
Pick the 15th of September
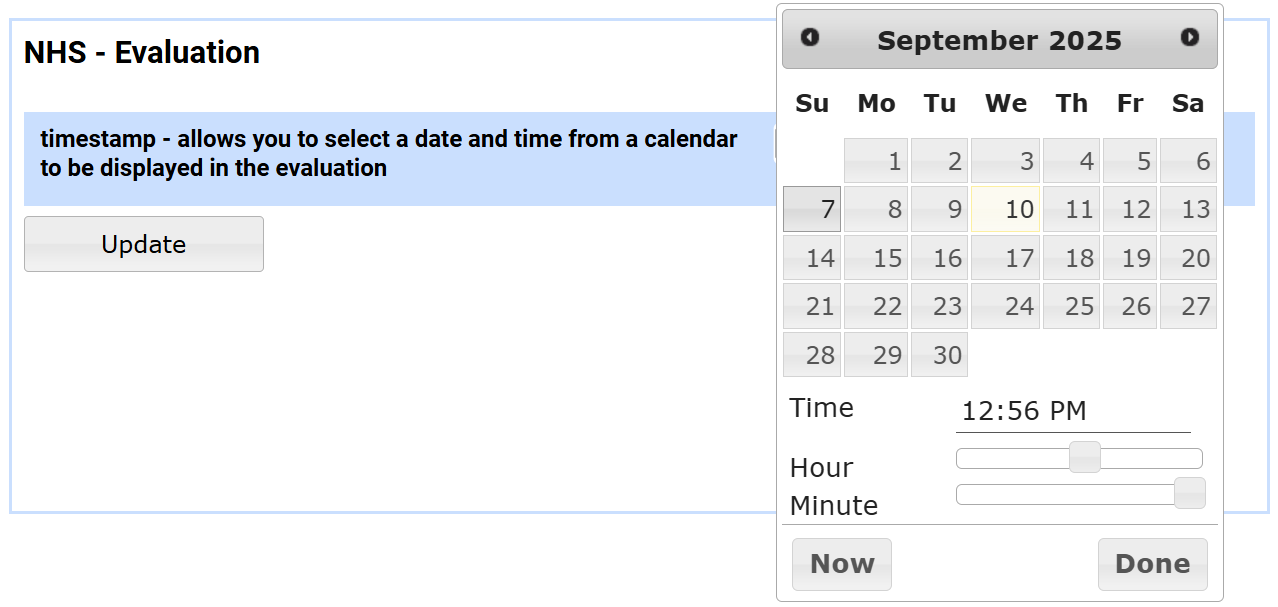click(x=876, y=258)
